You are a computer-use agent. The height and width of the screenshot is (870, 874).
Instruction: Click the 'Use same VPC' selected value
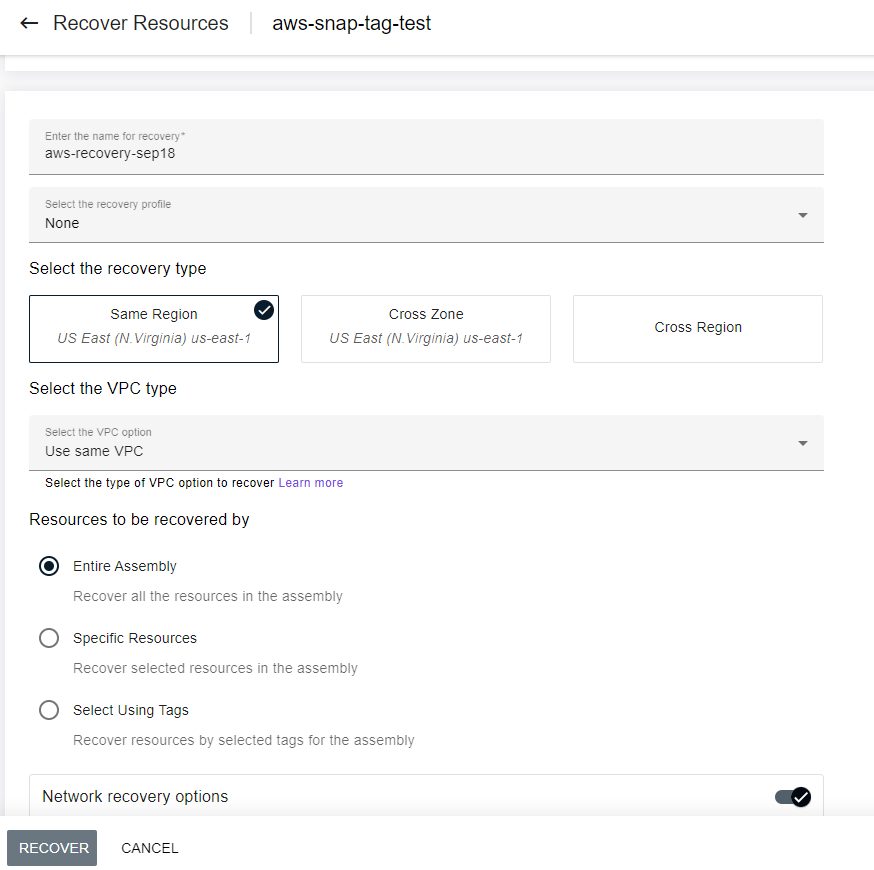94,451
